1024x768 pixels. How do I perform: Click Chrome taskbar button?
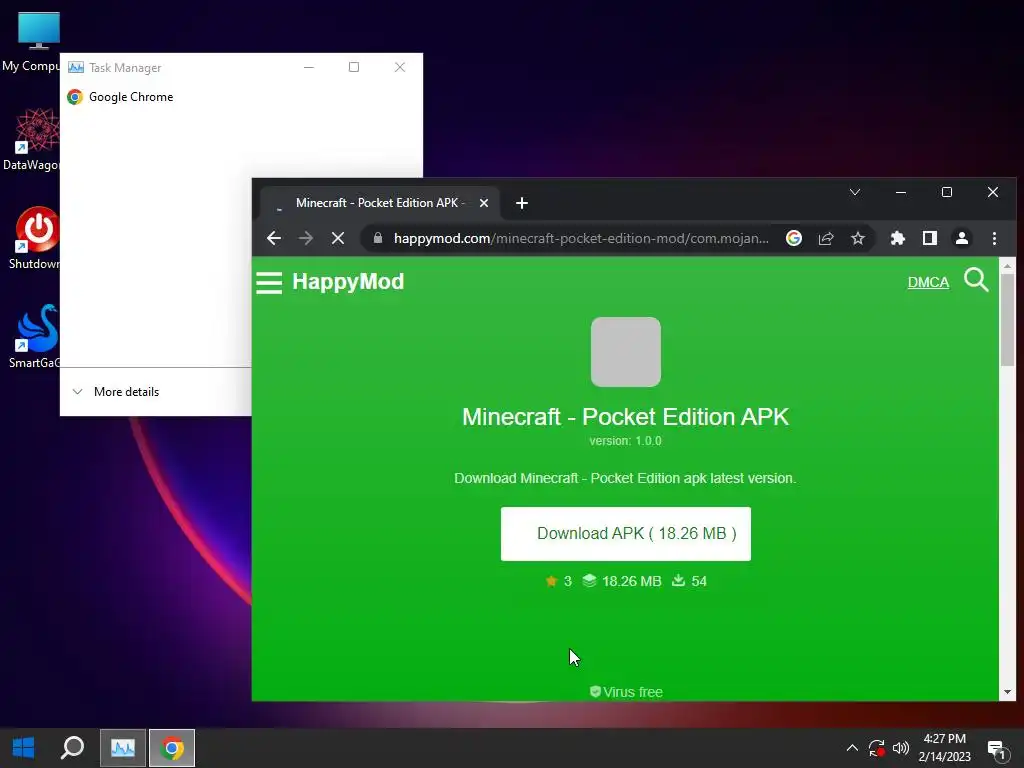(172, 748)
